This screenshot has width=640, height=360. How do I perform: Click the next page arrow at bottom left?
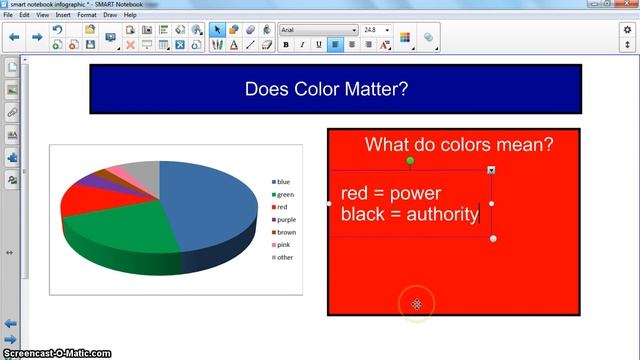click(x=11, y=339)
